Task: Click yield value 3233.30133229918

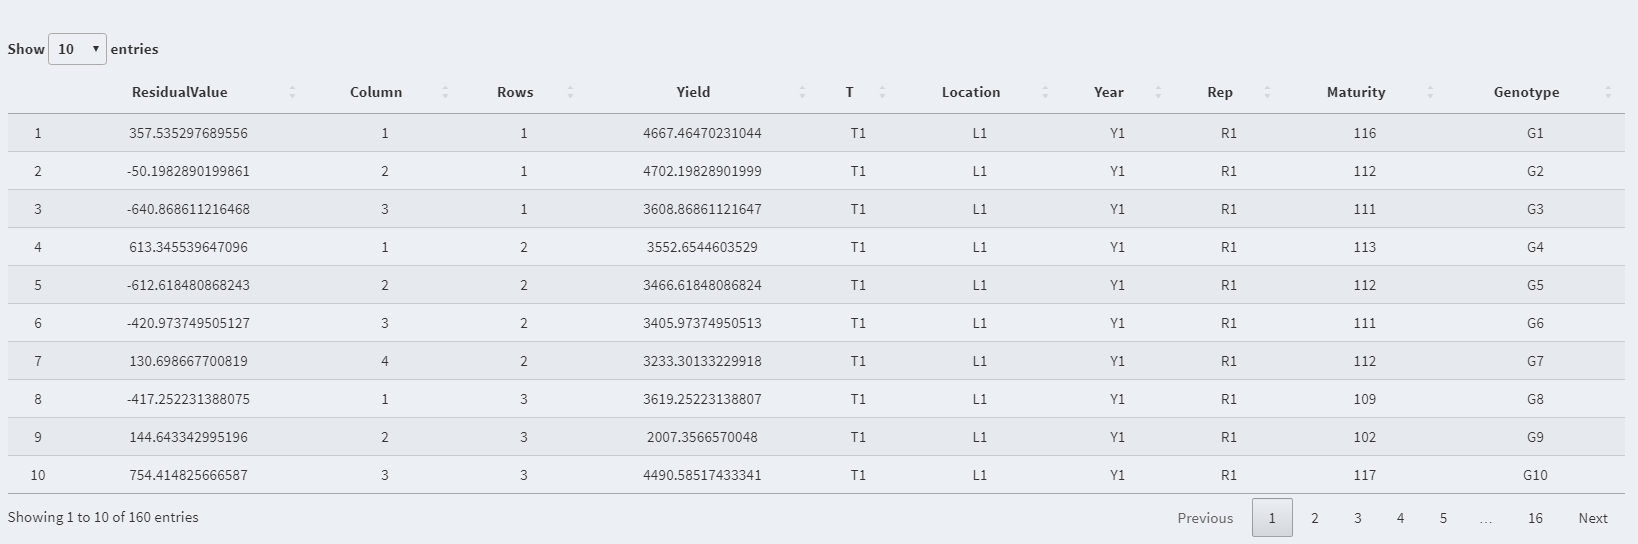Action: (702, 361)
